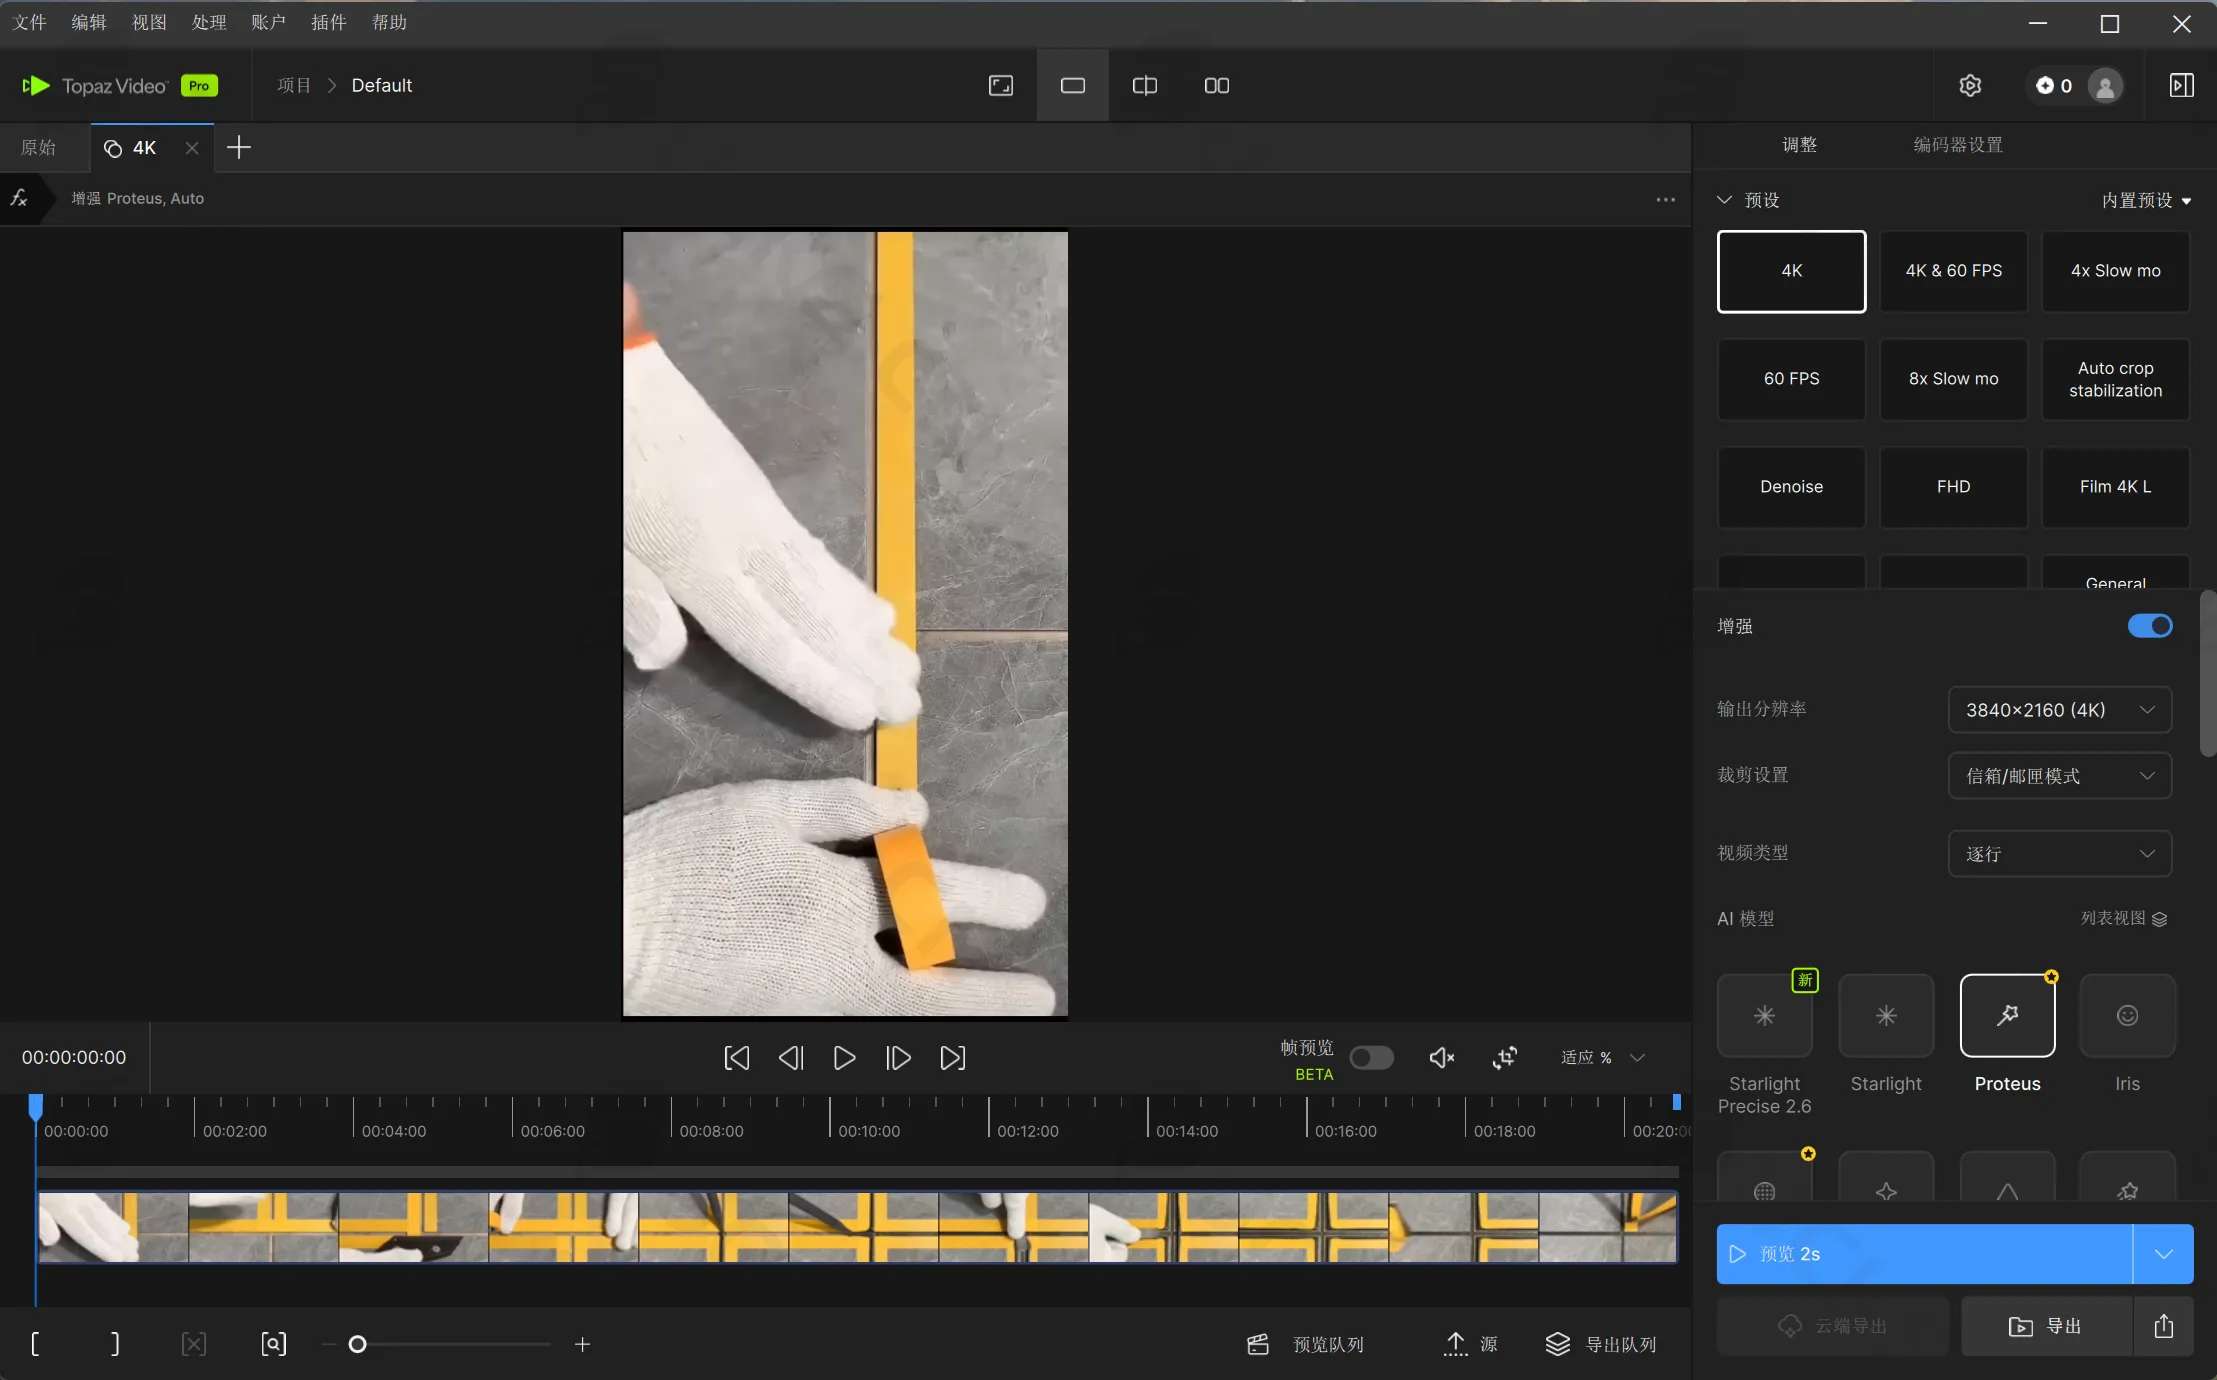2217x1380 pixels.
Task: Toggle the 帧预览 frame preview switch
Action: (1371, 1058)
